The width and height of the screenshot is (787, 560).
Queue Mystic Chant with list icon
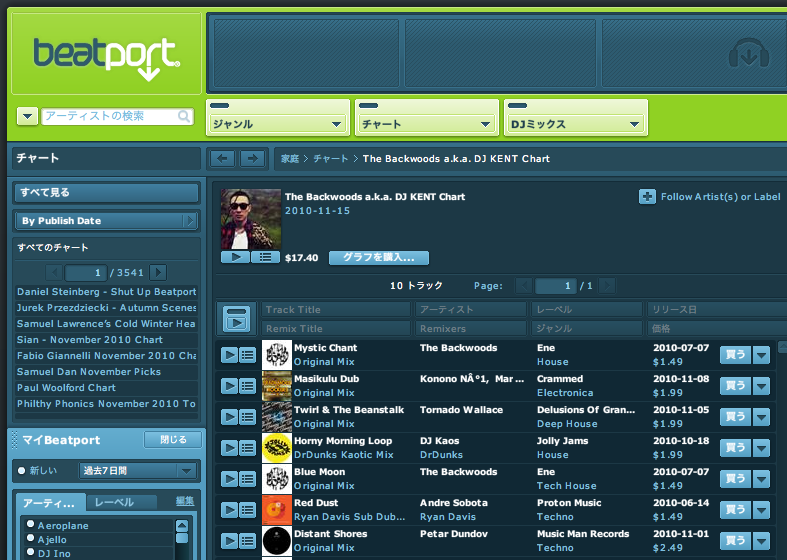pyautogui.click(x=247, y=355)
